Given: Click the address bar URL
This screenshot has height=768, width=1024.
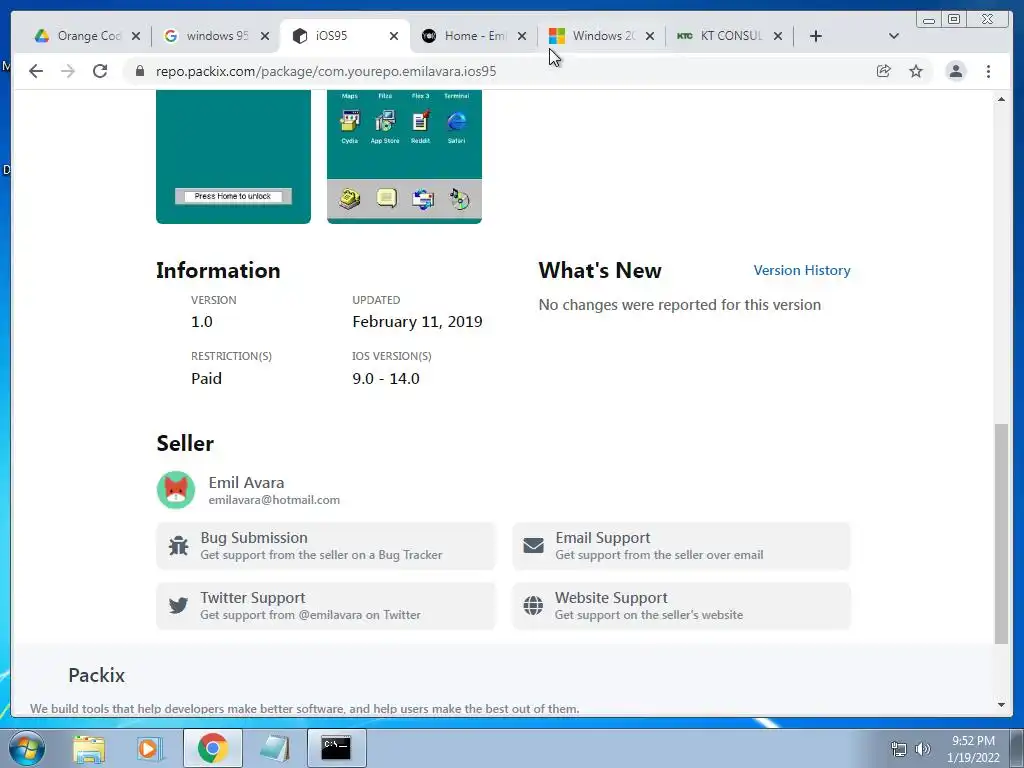Looking at the screenshot, I should click(326, 71).
